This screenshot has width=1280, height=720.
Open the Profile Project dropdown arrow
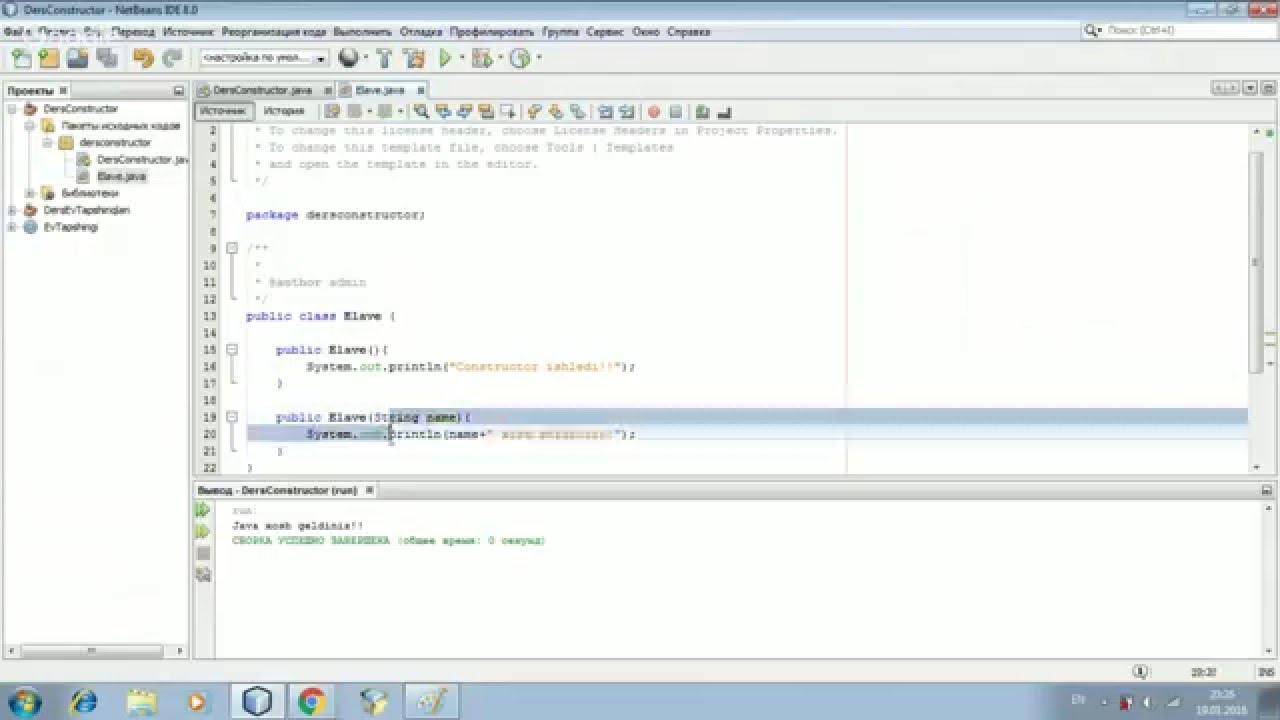coord(538,59)
